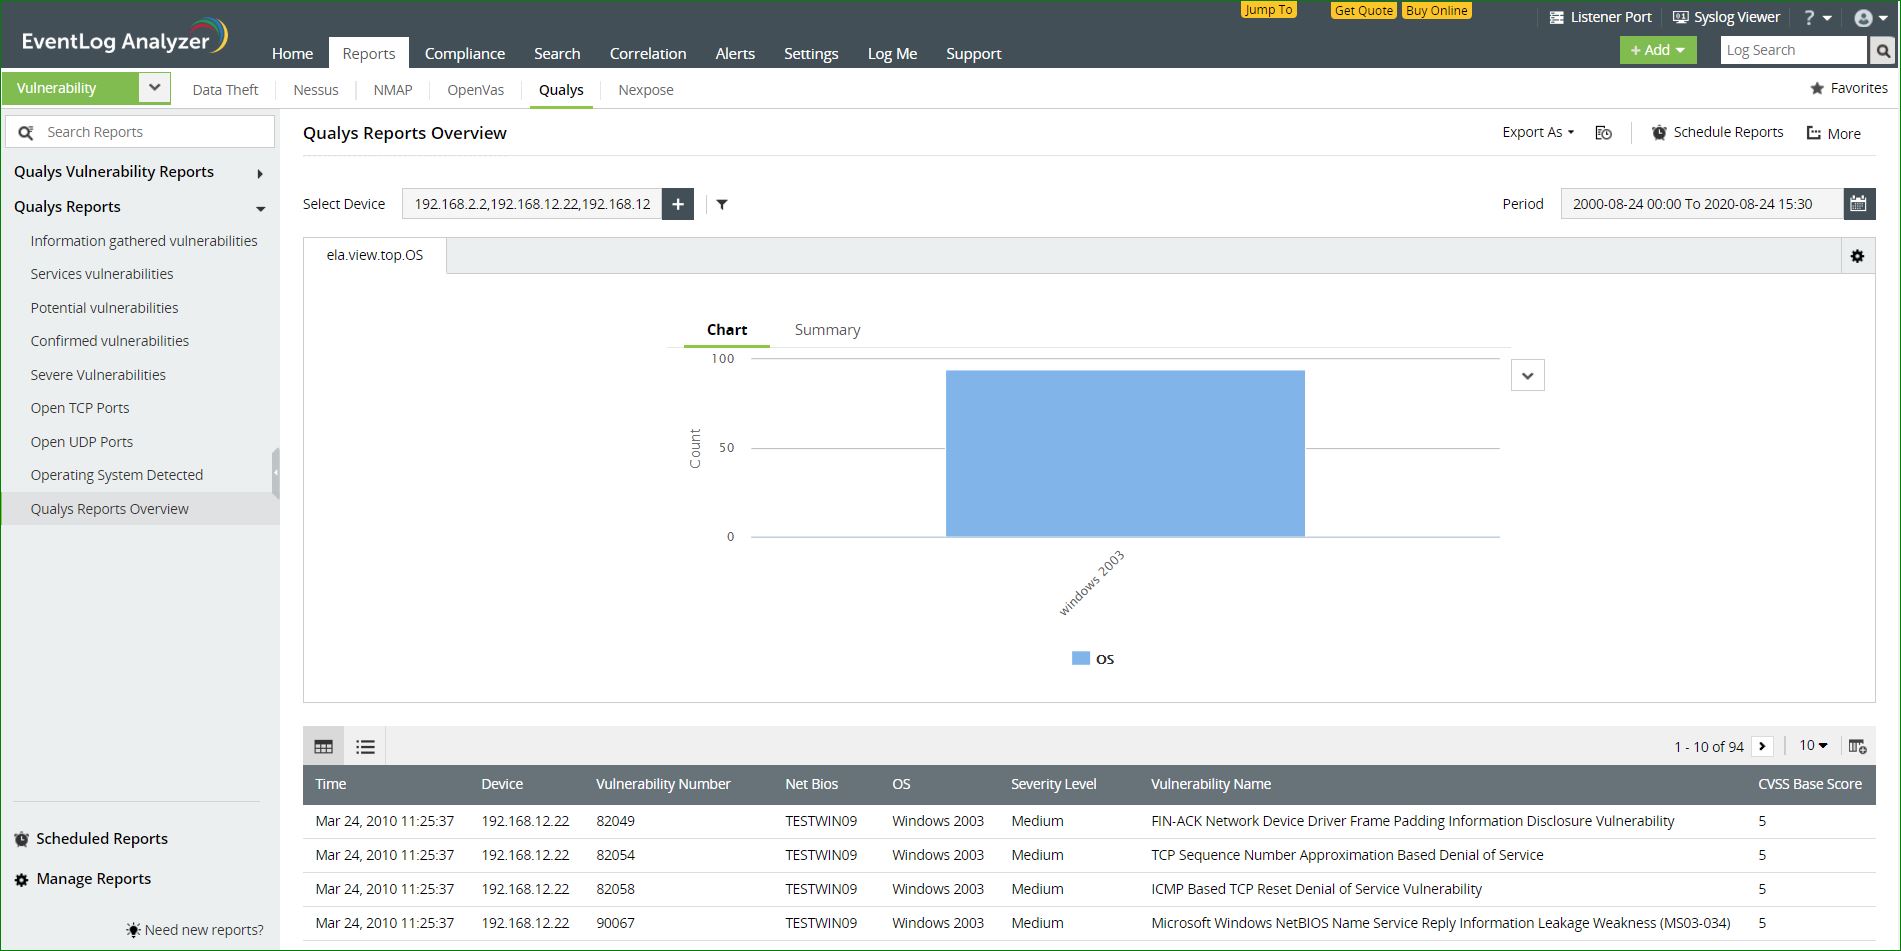Open the Export As dropdown

coord(1537,132)
